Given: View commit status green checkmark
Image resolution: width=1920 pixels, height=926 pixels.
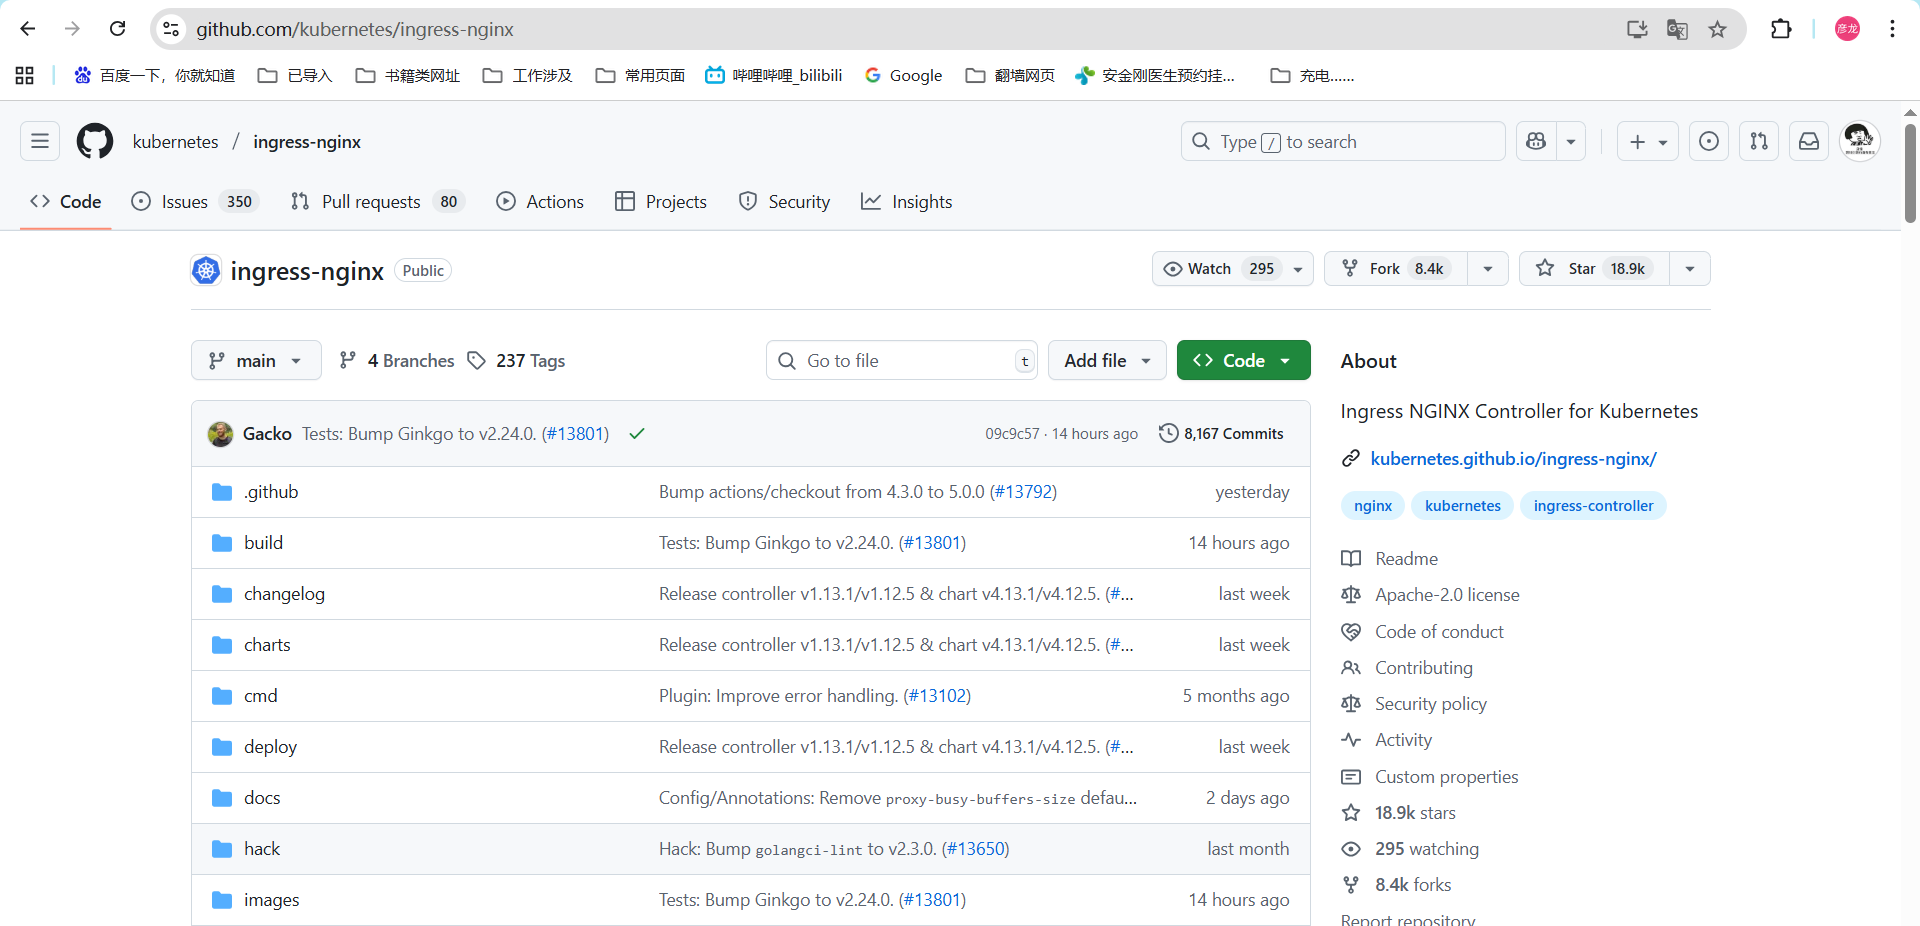Looking at the screenshot, I should coord(637,434).
